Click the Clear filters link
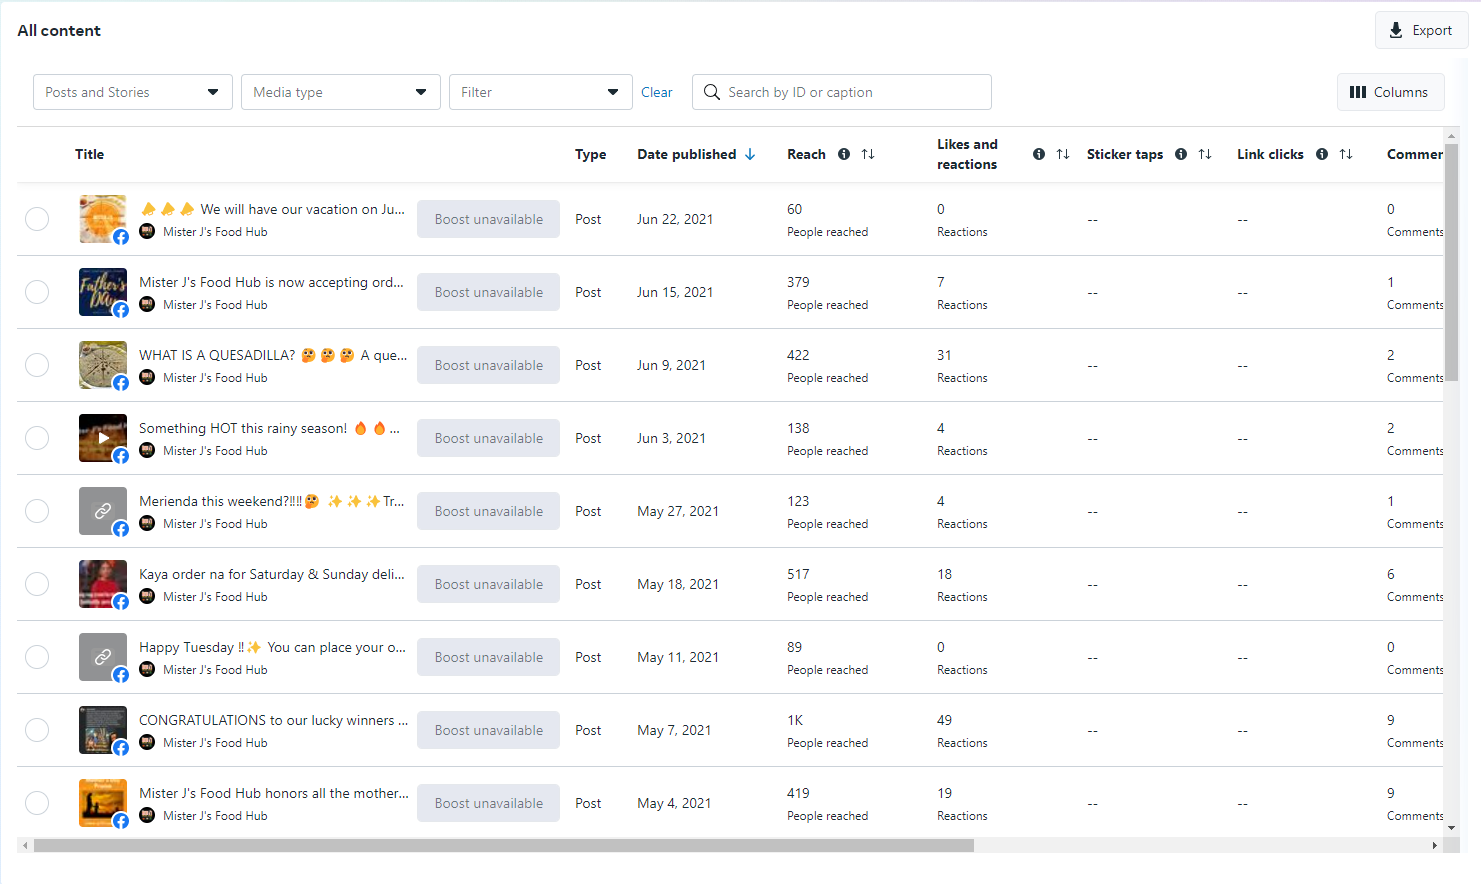The width and height of the screenshot is (1481, 884). [656, 92]
